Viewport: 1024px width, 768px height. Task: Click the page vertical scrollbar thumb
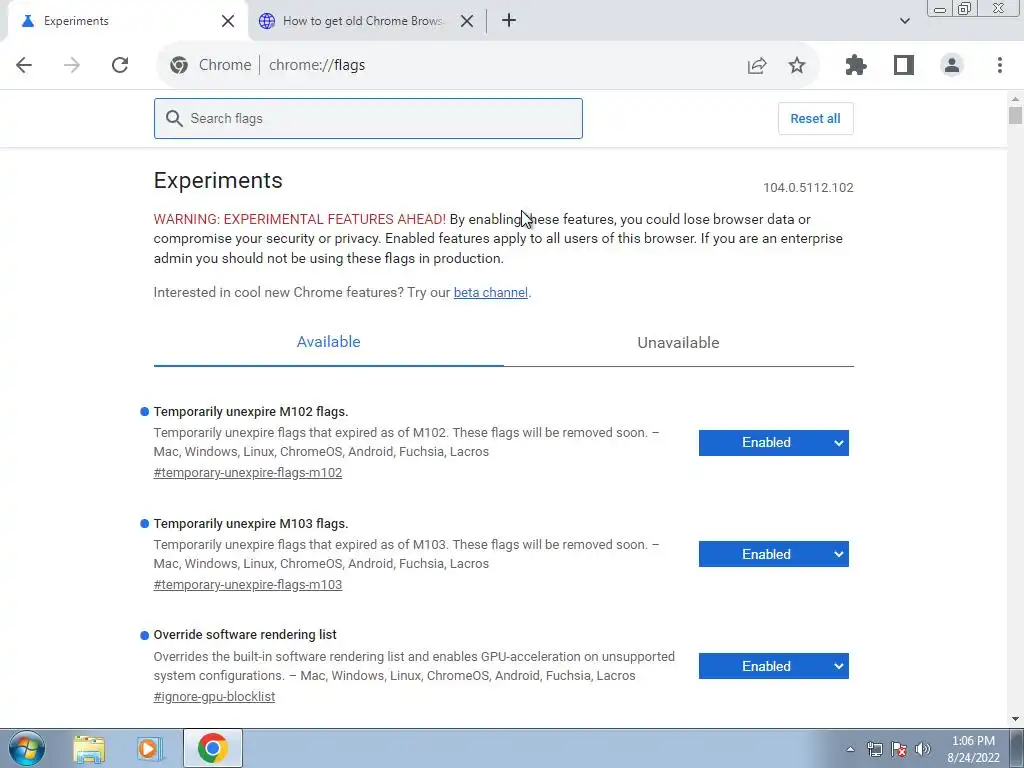1015,116
